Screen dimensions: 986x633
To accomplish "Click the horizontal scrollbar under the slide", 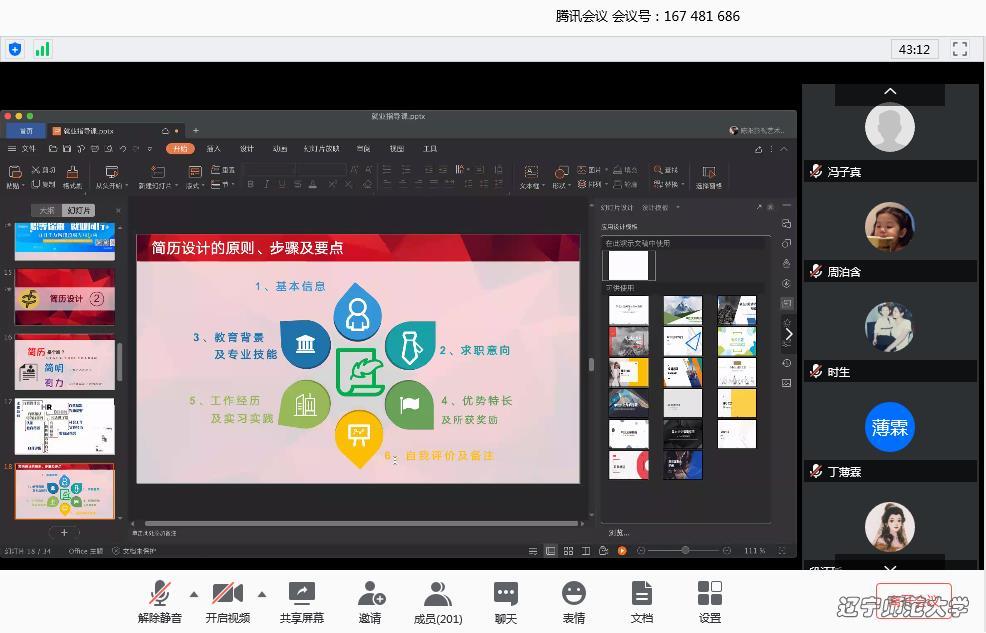I will point(360,523).
